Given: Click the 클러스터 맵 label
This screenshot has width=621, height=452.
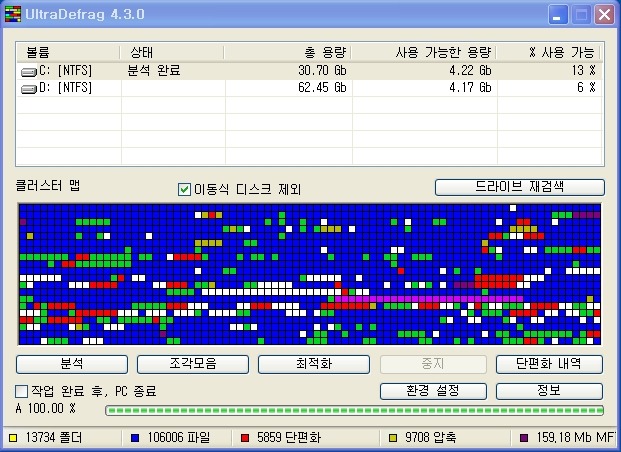Looking at the screenshot, I should [48, 185].
